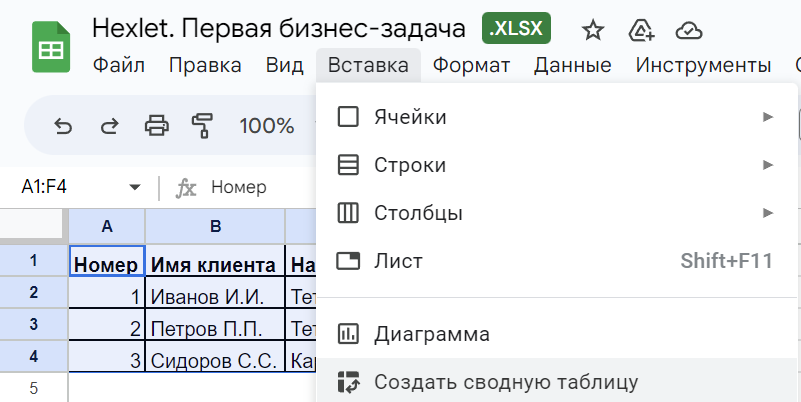Print the spreadsheet
The image size is (801, 402).
156,126
